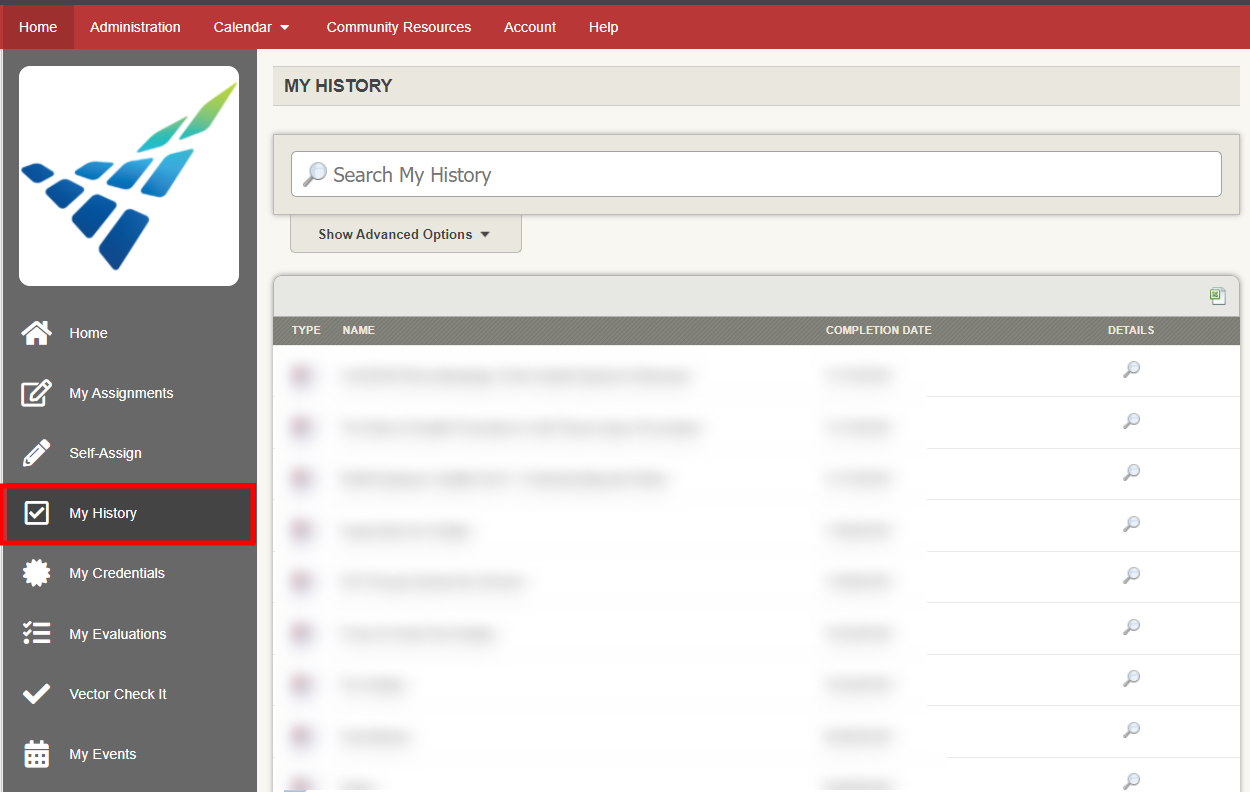The width and height of the screenshot is (1250, 792).
Task: Open details magnifier in third history row
Action: point(1131,473)
